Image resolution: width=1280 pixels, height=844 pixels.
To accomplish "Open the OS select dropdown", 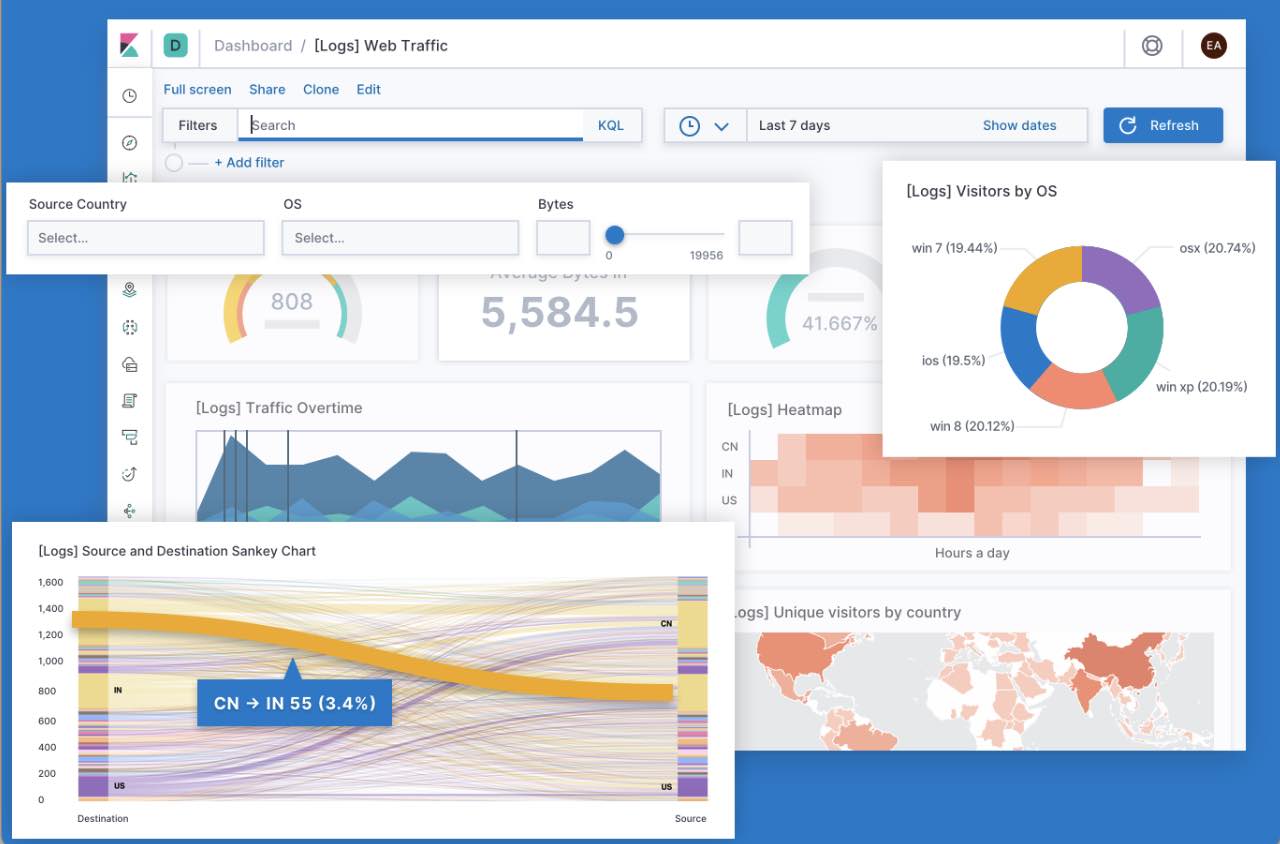I will click(x=400, y=237).
